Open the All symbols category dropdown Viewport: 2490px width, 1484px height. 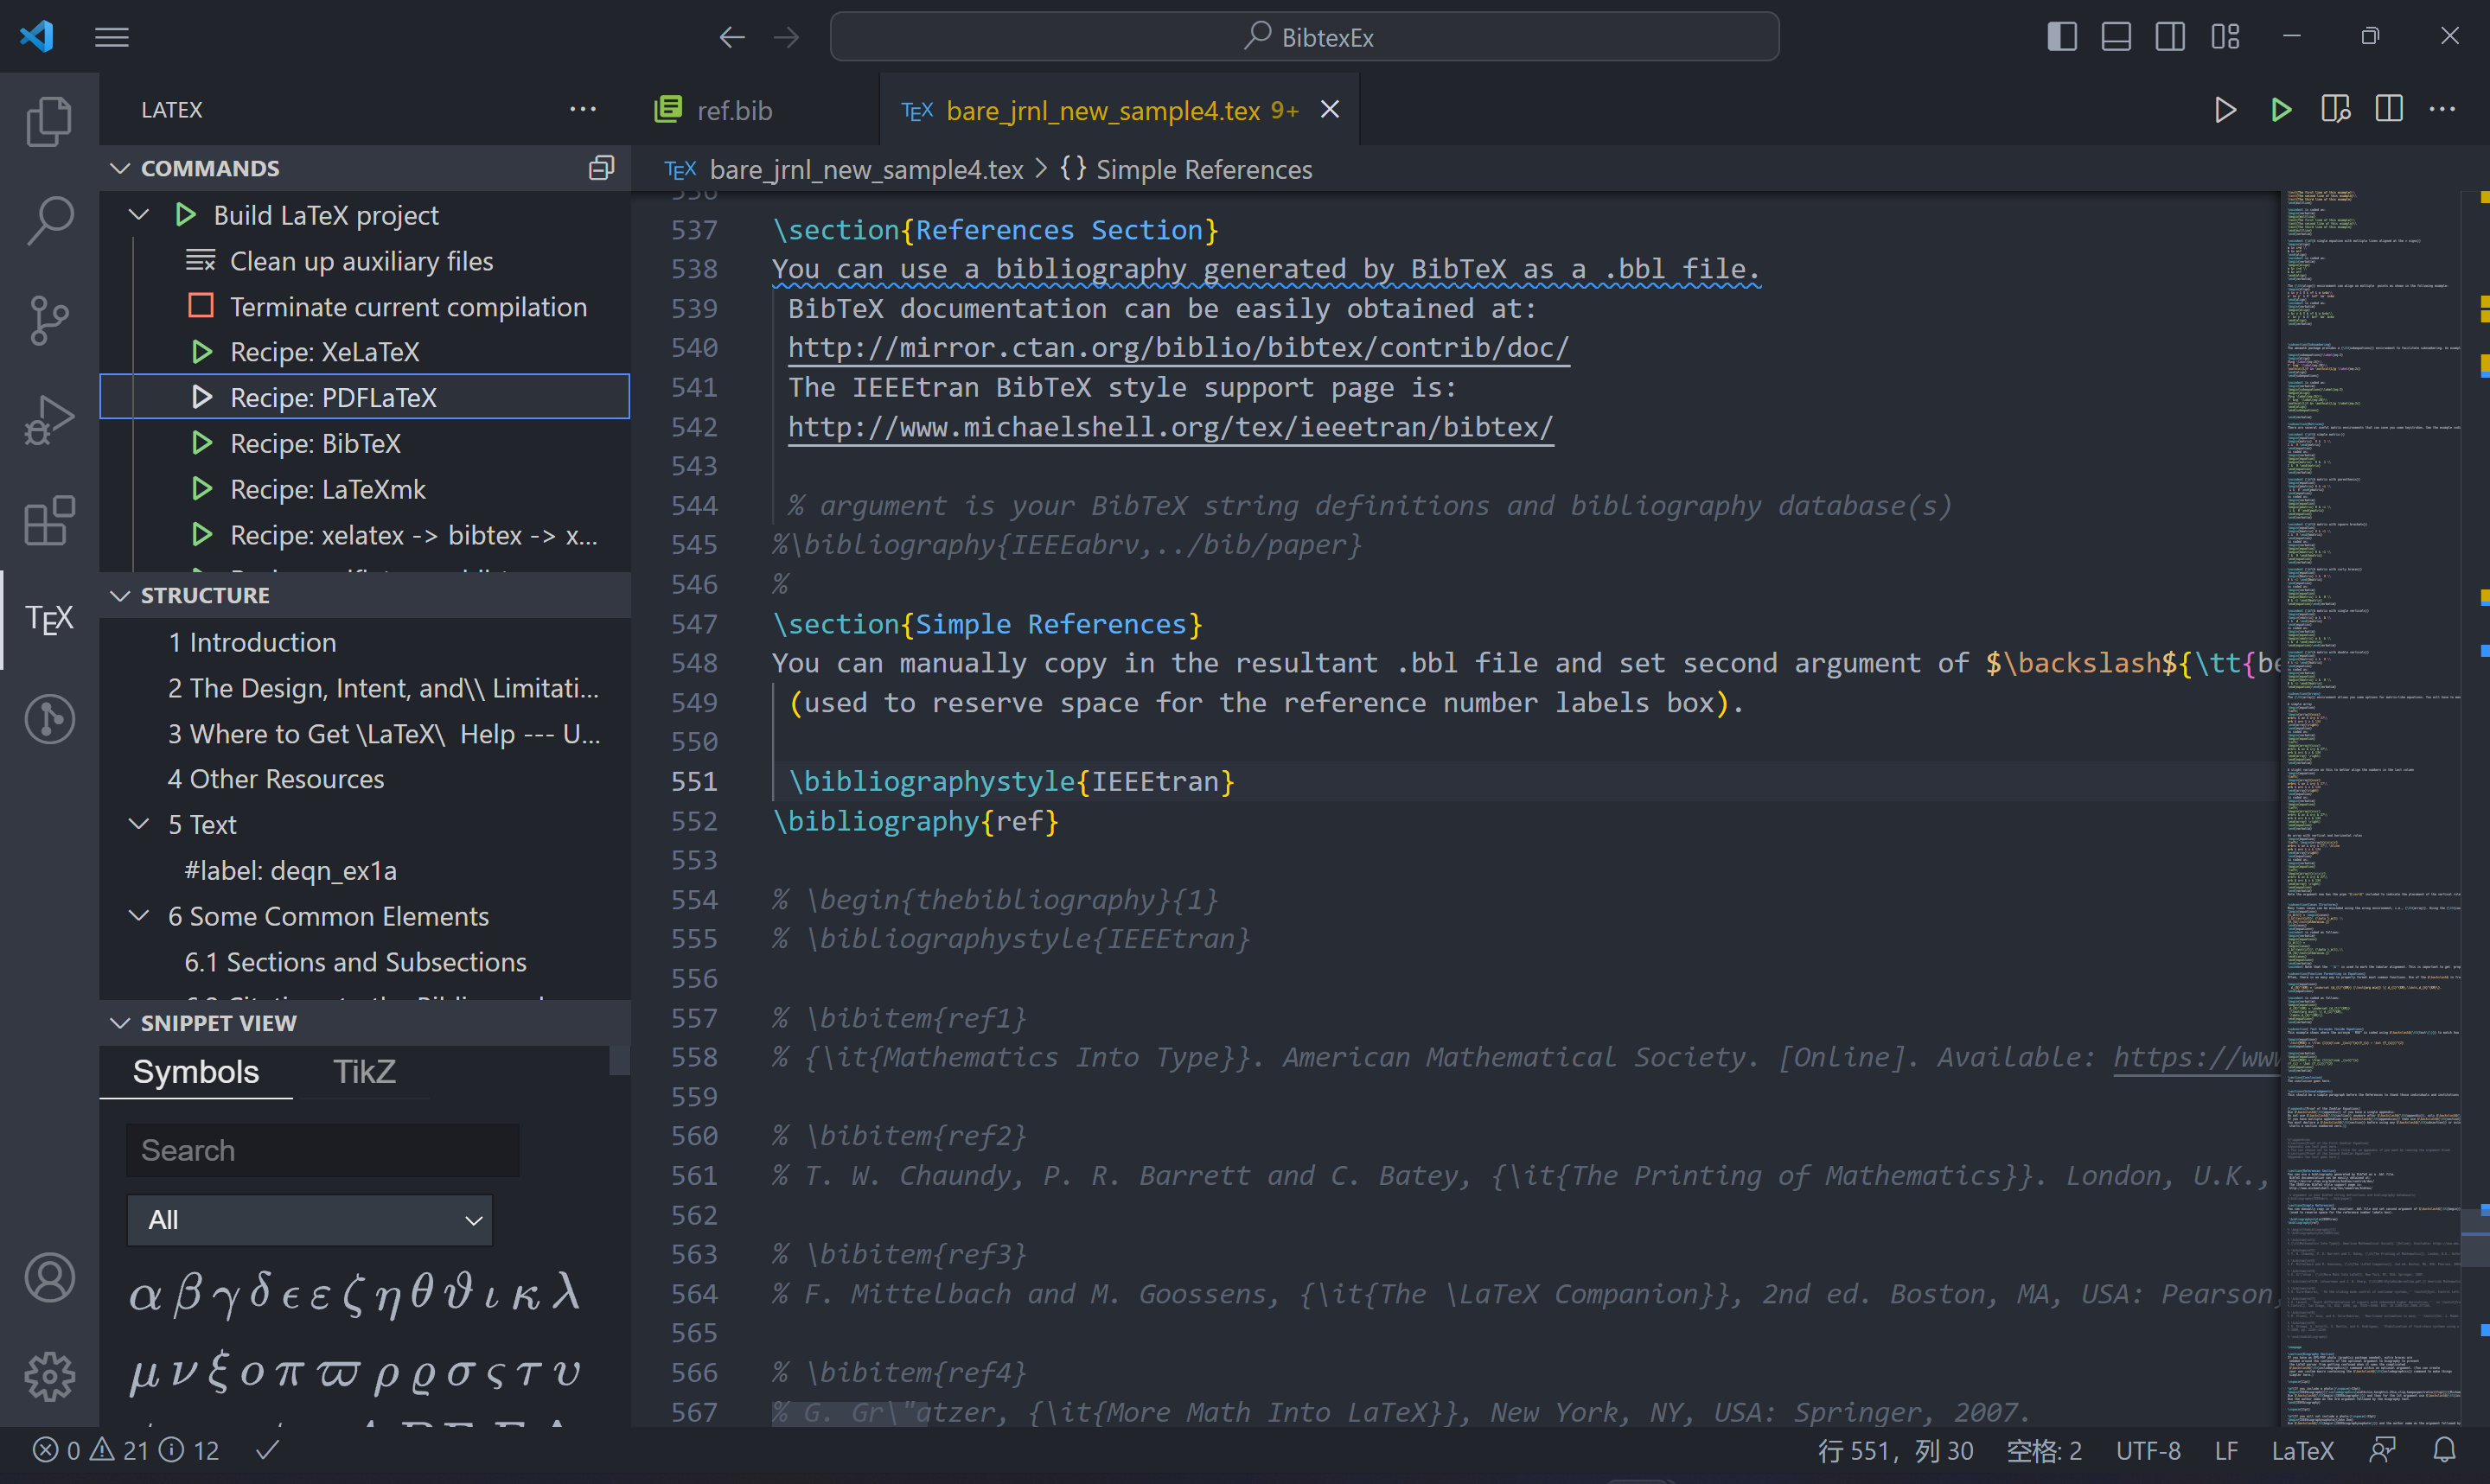point(310,1220)
